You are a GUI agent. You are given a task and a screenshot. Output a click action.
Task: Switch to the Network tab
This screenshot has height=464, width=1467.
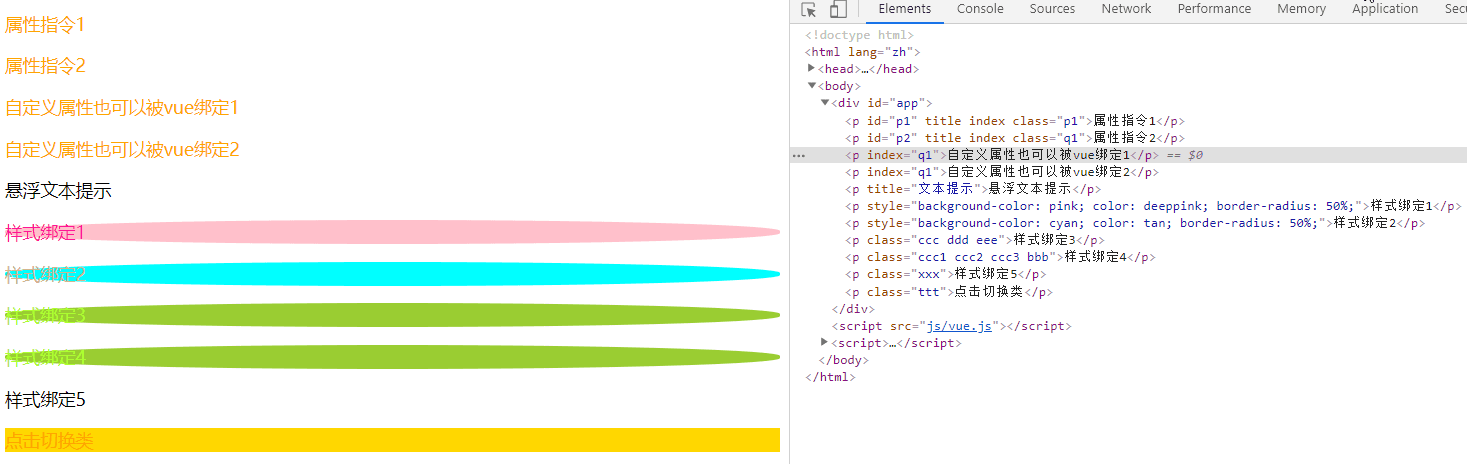(1126, 9)
